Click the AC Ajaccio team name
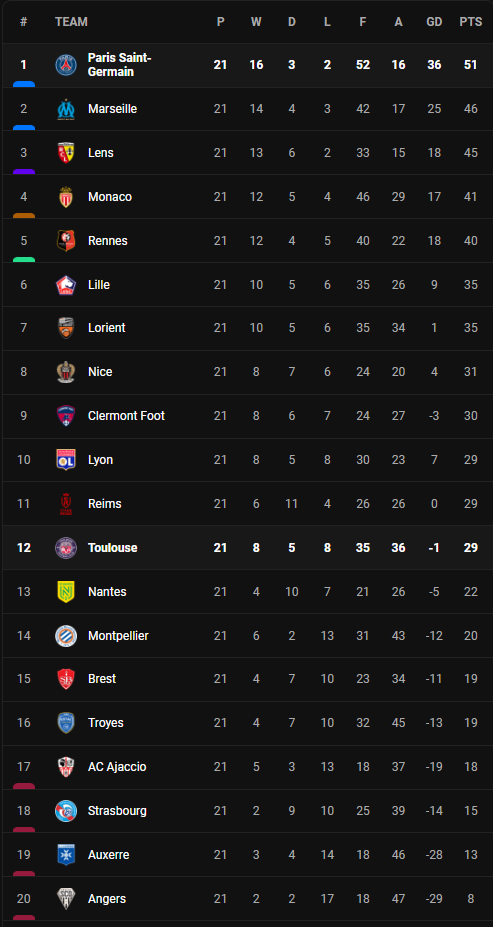The width and height of the screenshot is (493, 927). coord(117,767)
